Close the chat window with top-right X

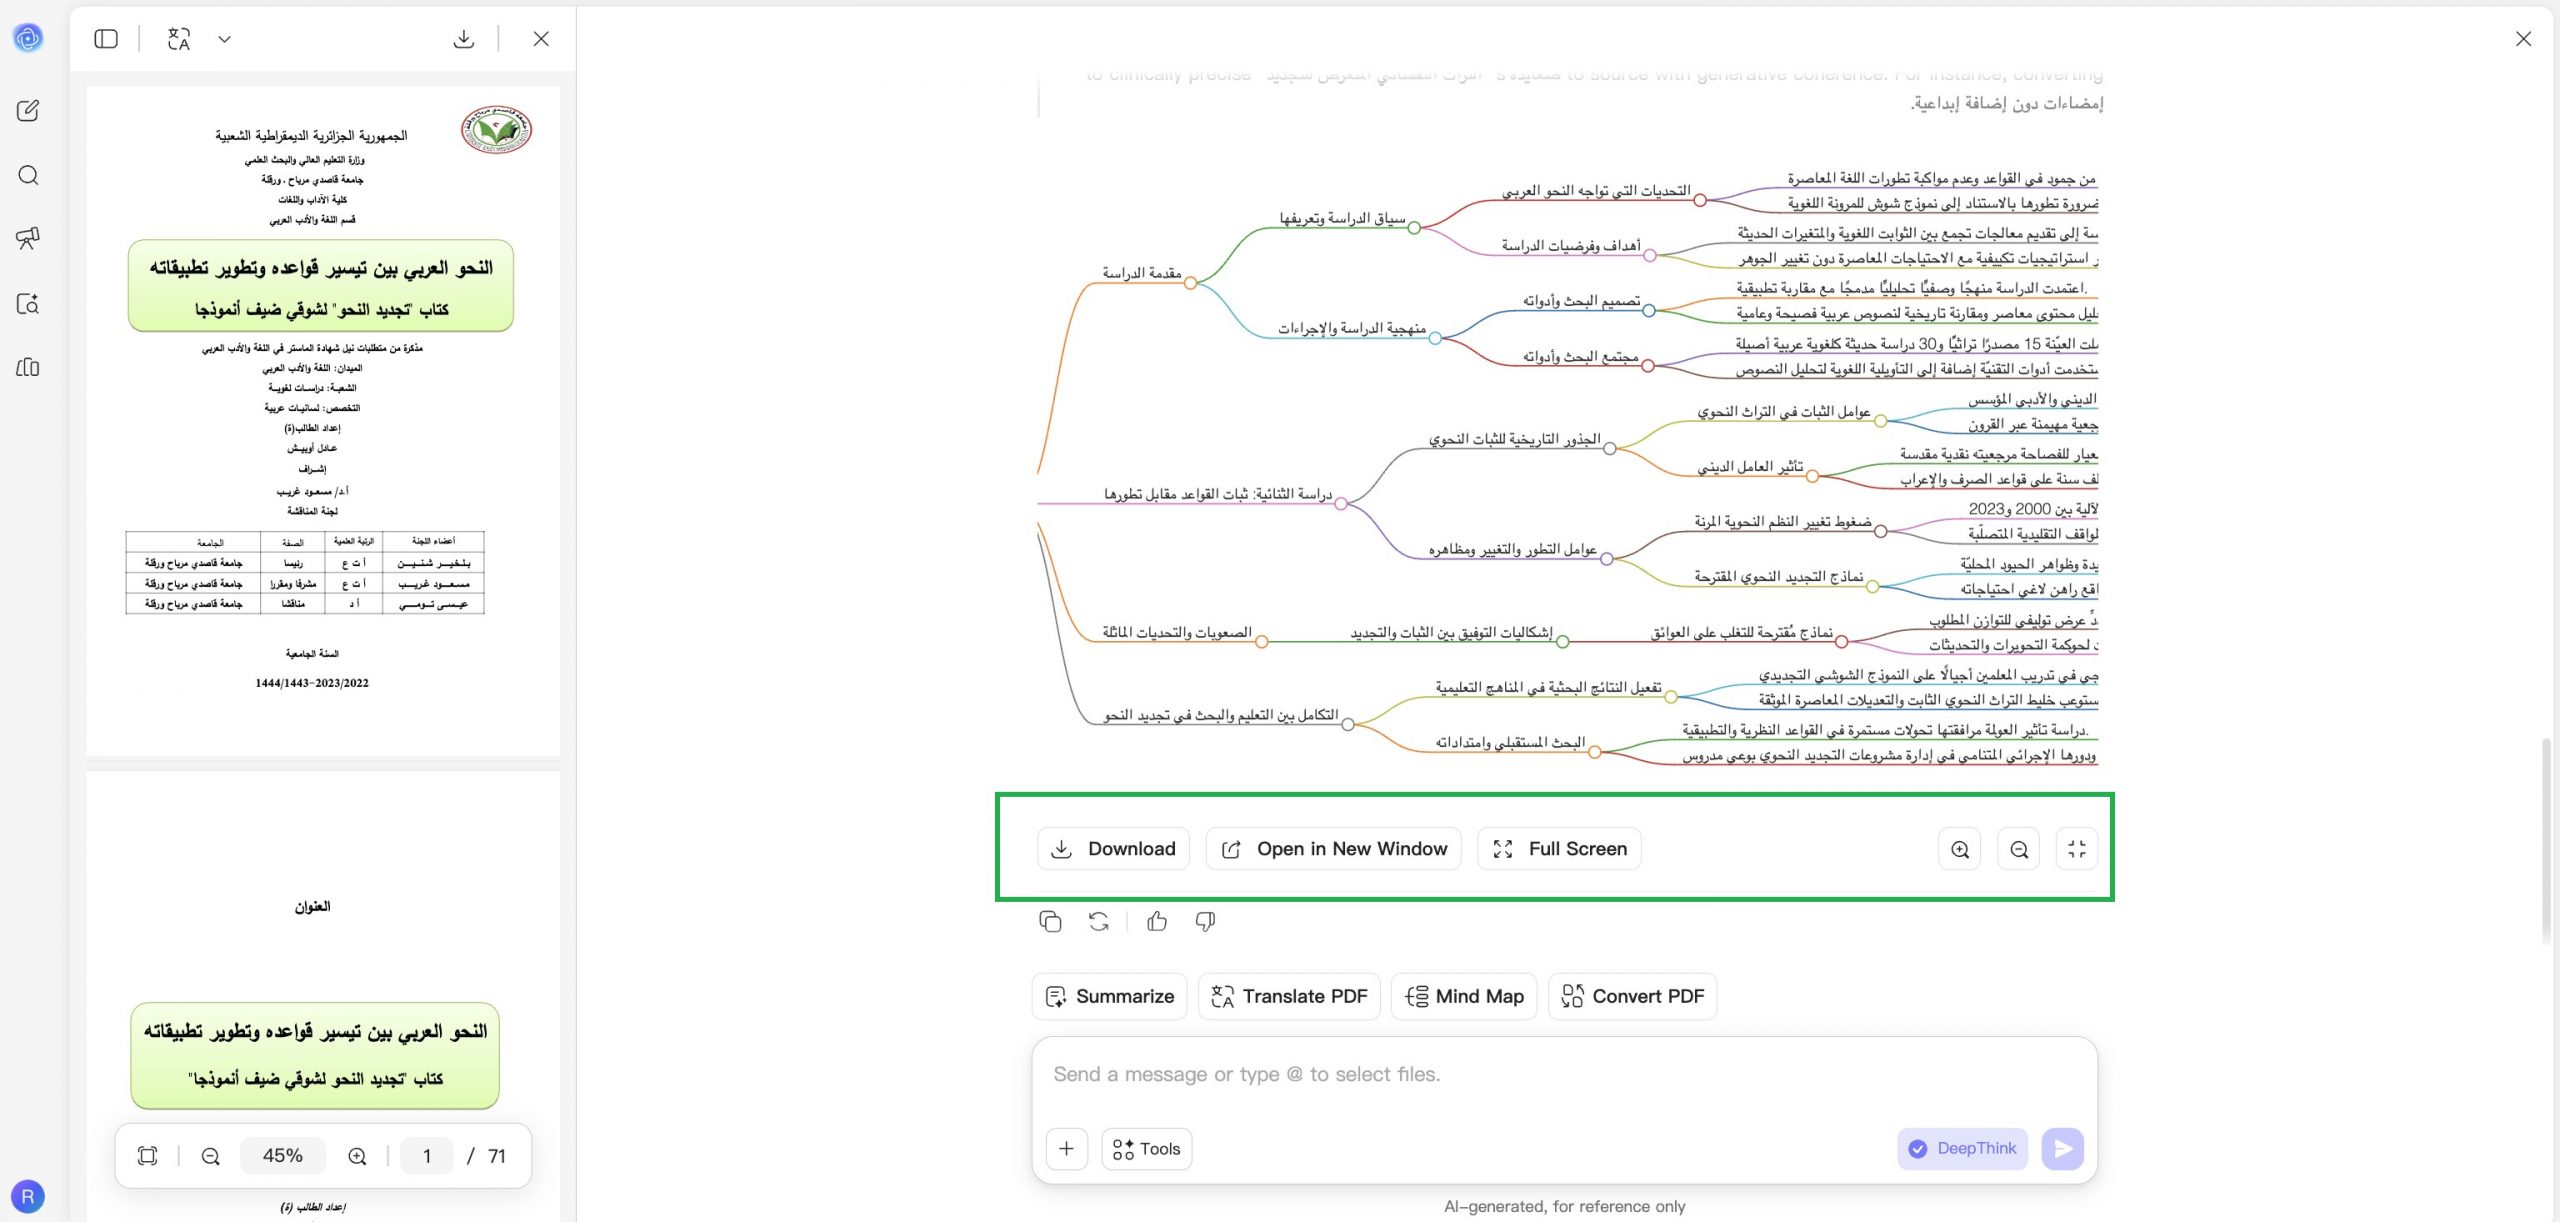tap(2523, 39)
